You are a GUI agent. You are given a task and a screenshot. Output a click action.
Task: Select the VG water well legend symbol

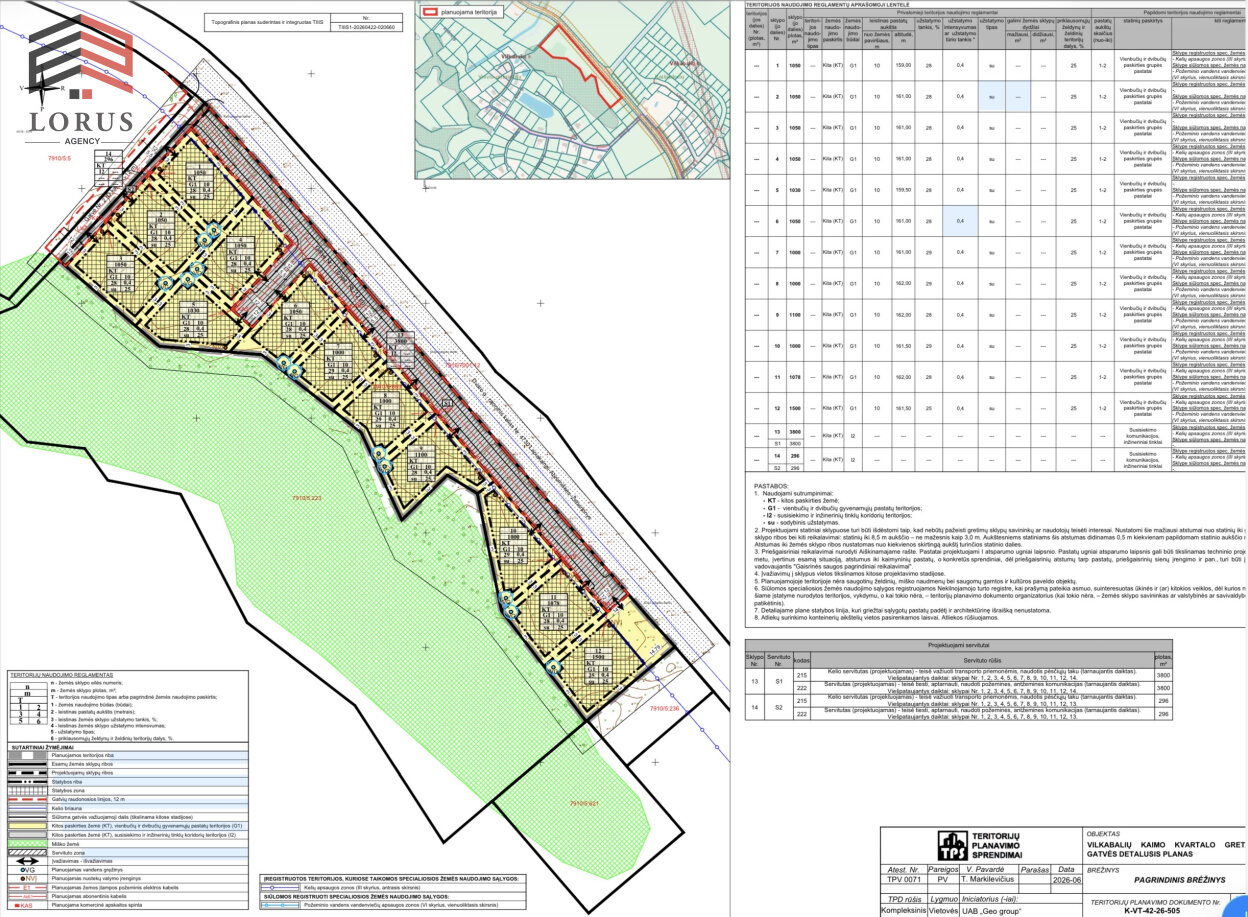[x=27, y=870]
